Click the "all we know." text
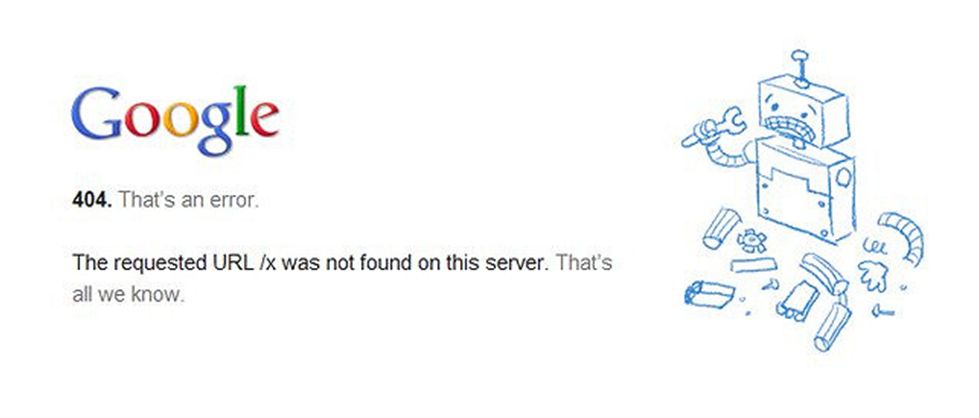 [129, 294]
